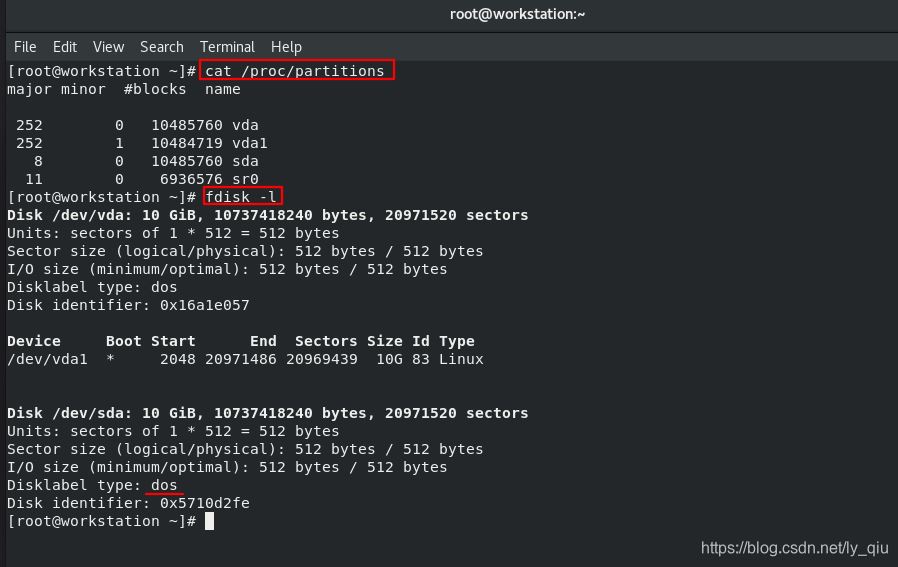Viewport: 898px width, 567px height.
Task: Click the Sectors column header
Action: pos(325,341)
